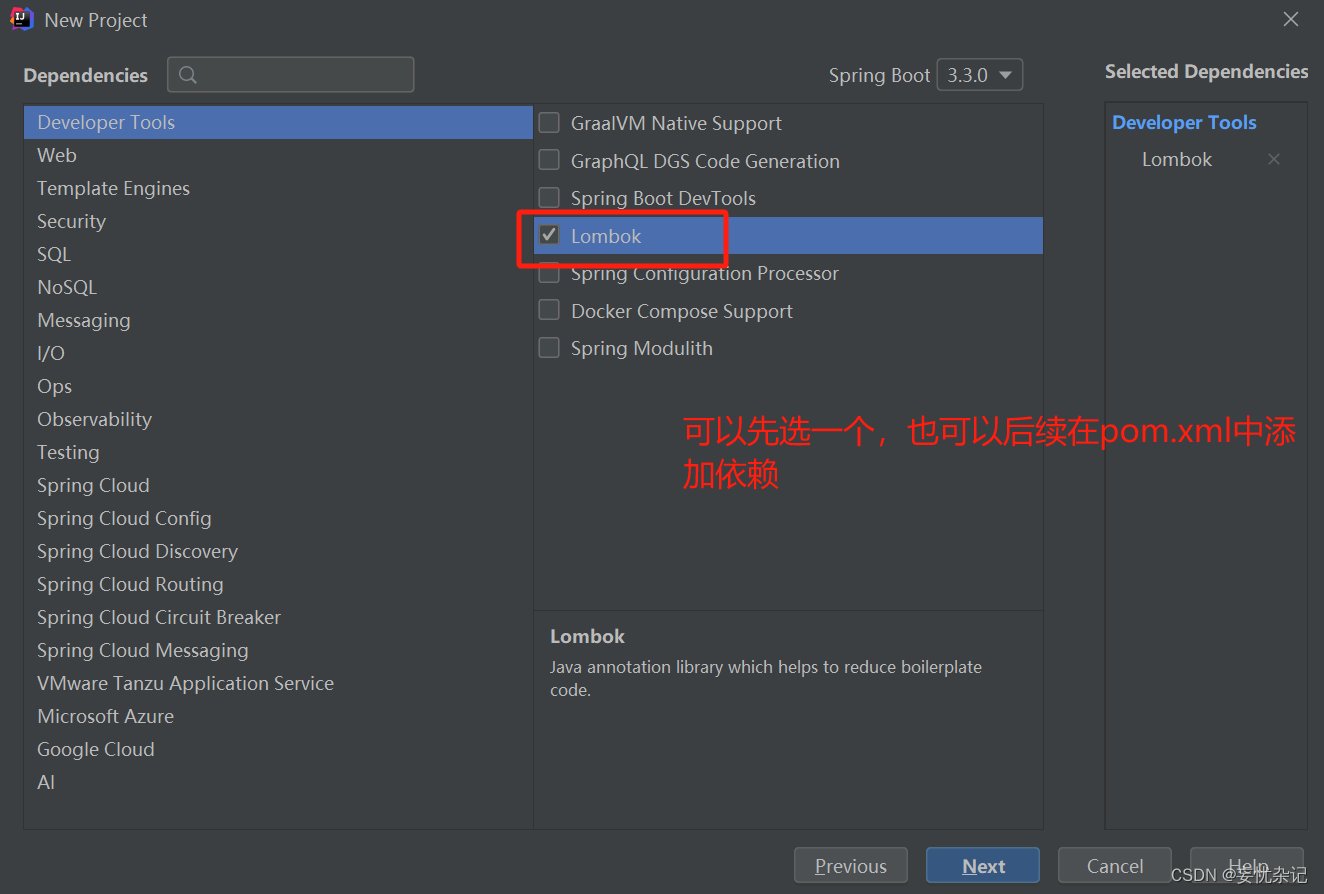Select the Testing category

click(278, 452)
